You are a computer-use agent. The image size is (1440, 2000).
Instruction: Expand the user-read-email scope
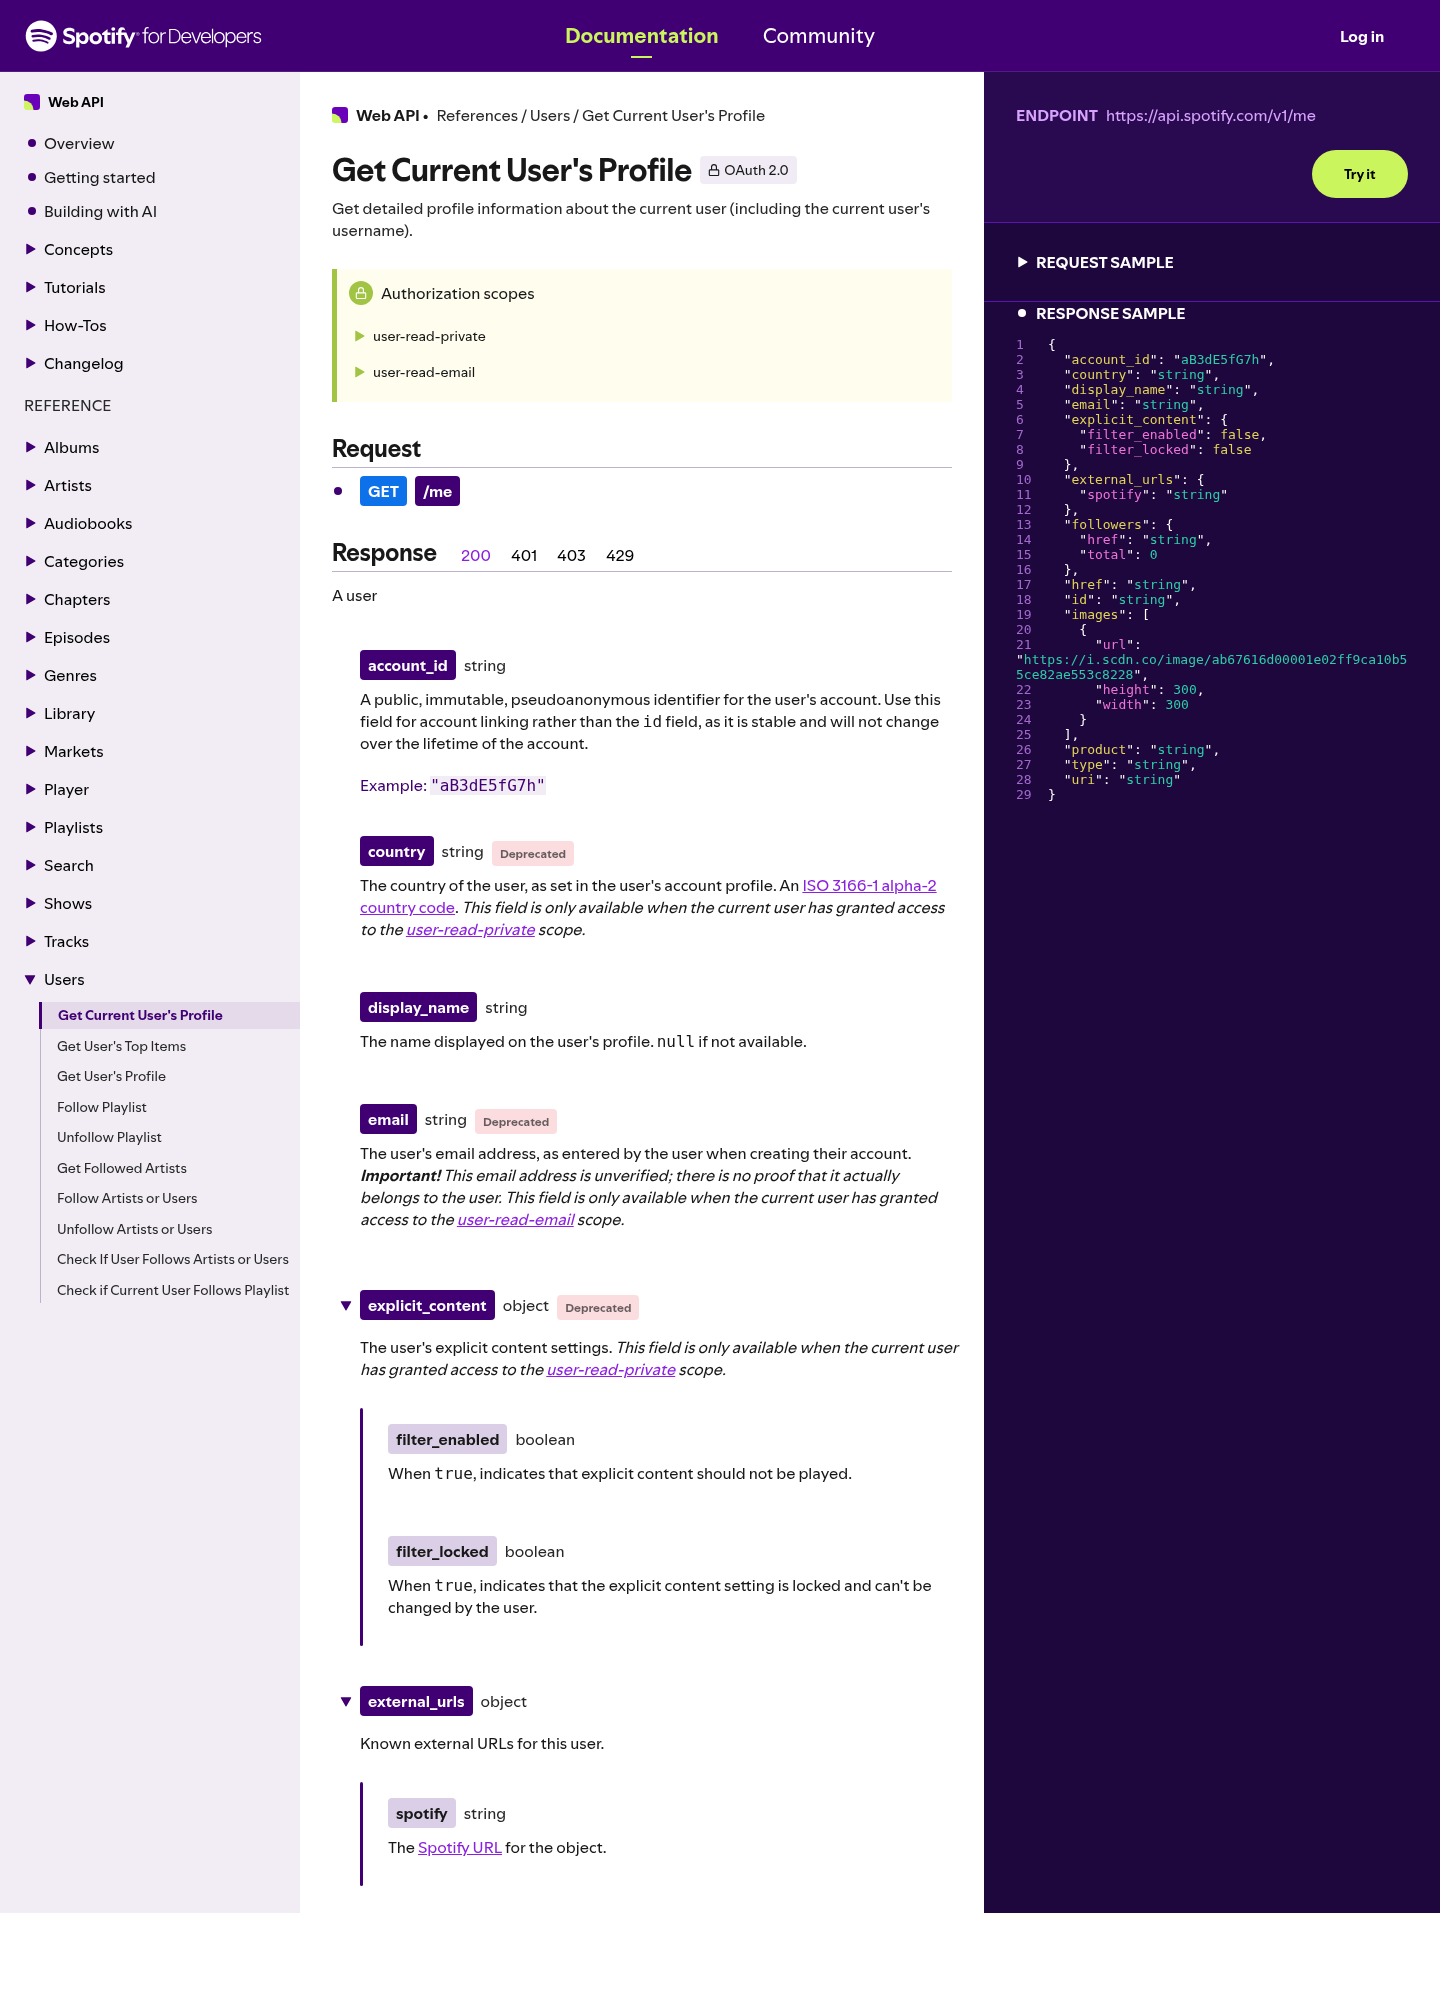point(415,372)
